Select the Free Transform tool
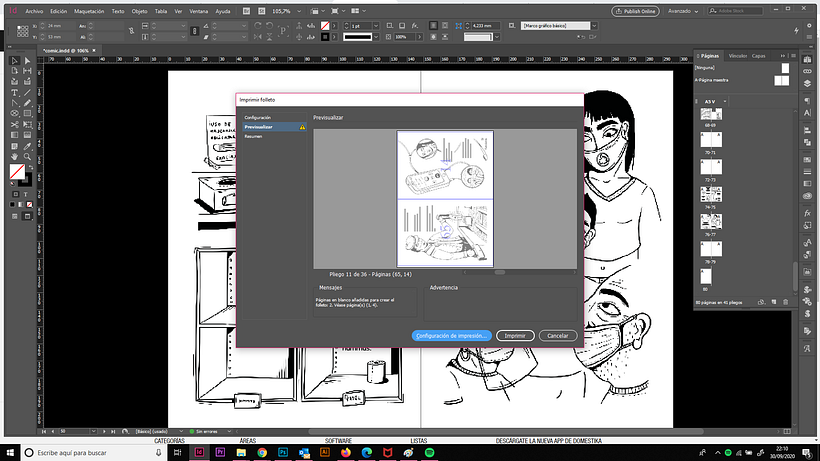This screenshot has height=461, width=820. pos(27,124)
